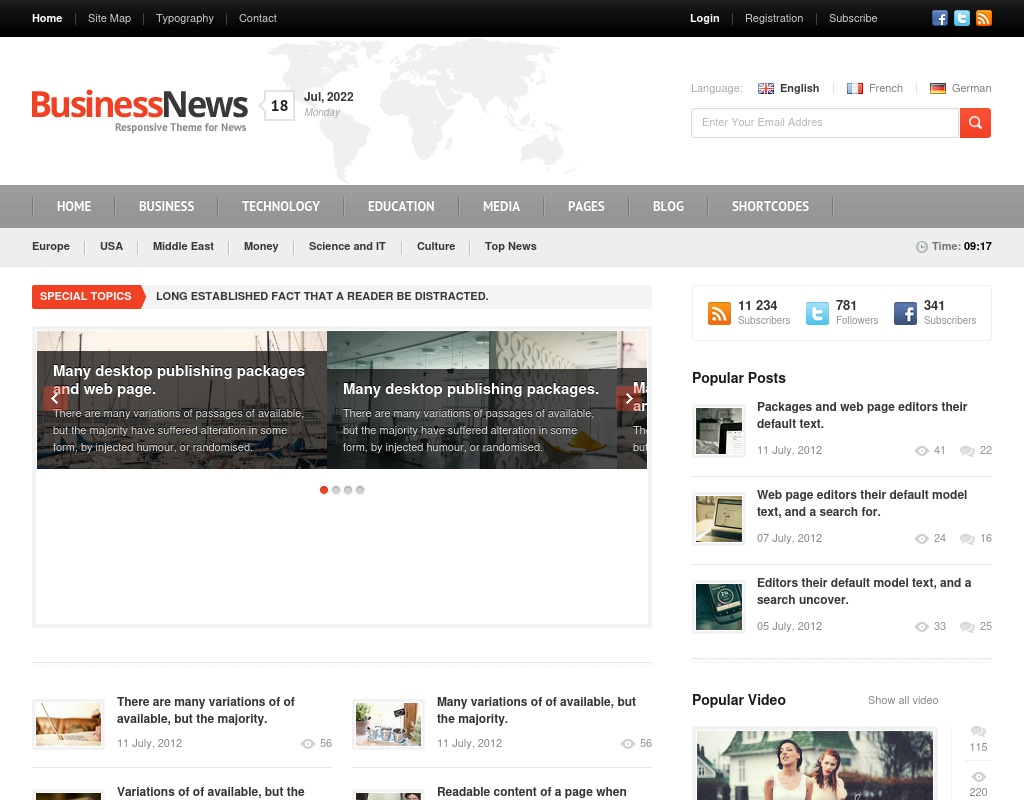Go to previous slide with left arrow
The width and height of the screenshot is (1024, 800).
coord(55,398)
